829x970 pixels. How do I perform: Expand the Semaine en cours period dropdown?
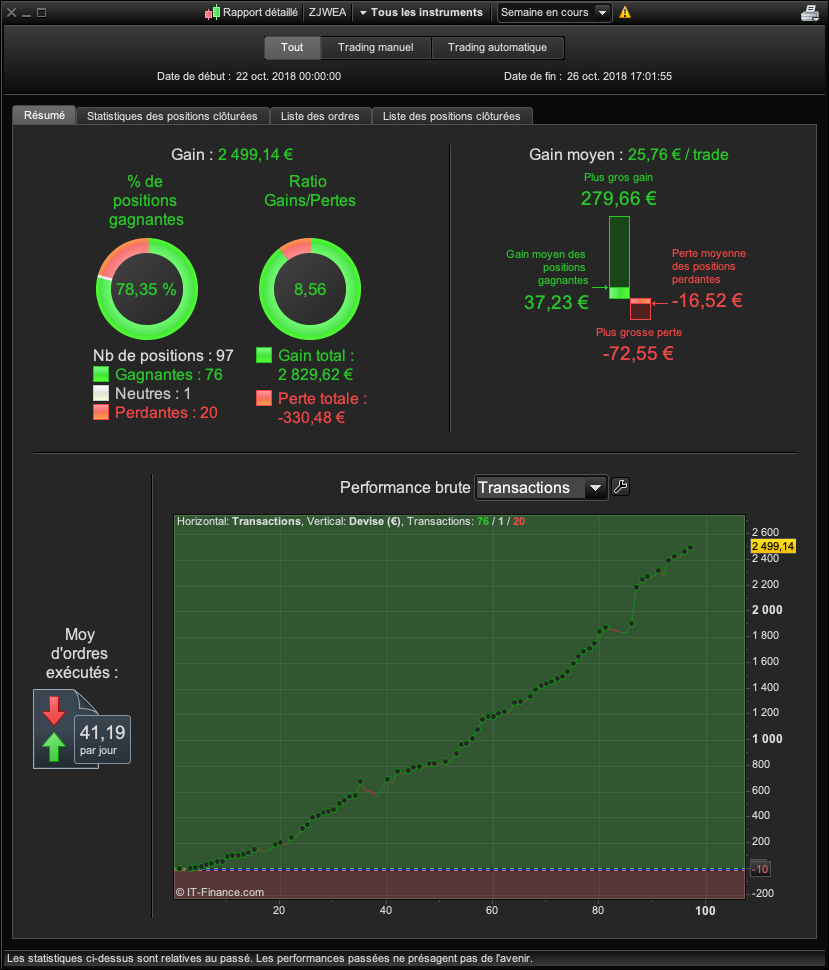554,12
